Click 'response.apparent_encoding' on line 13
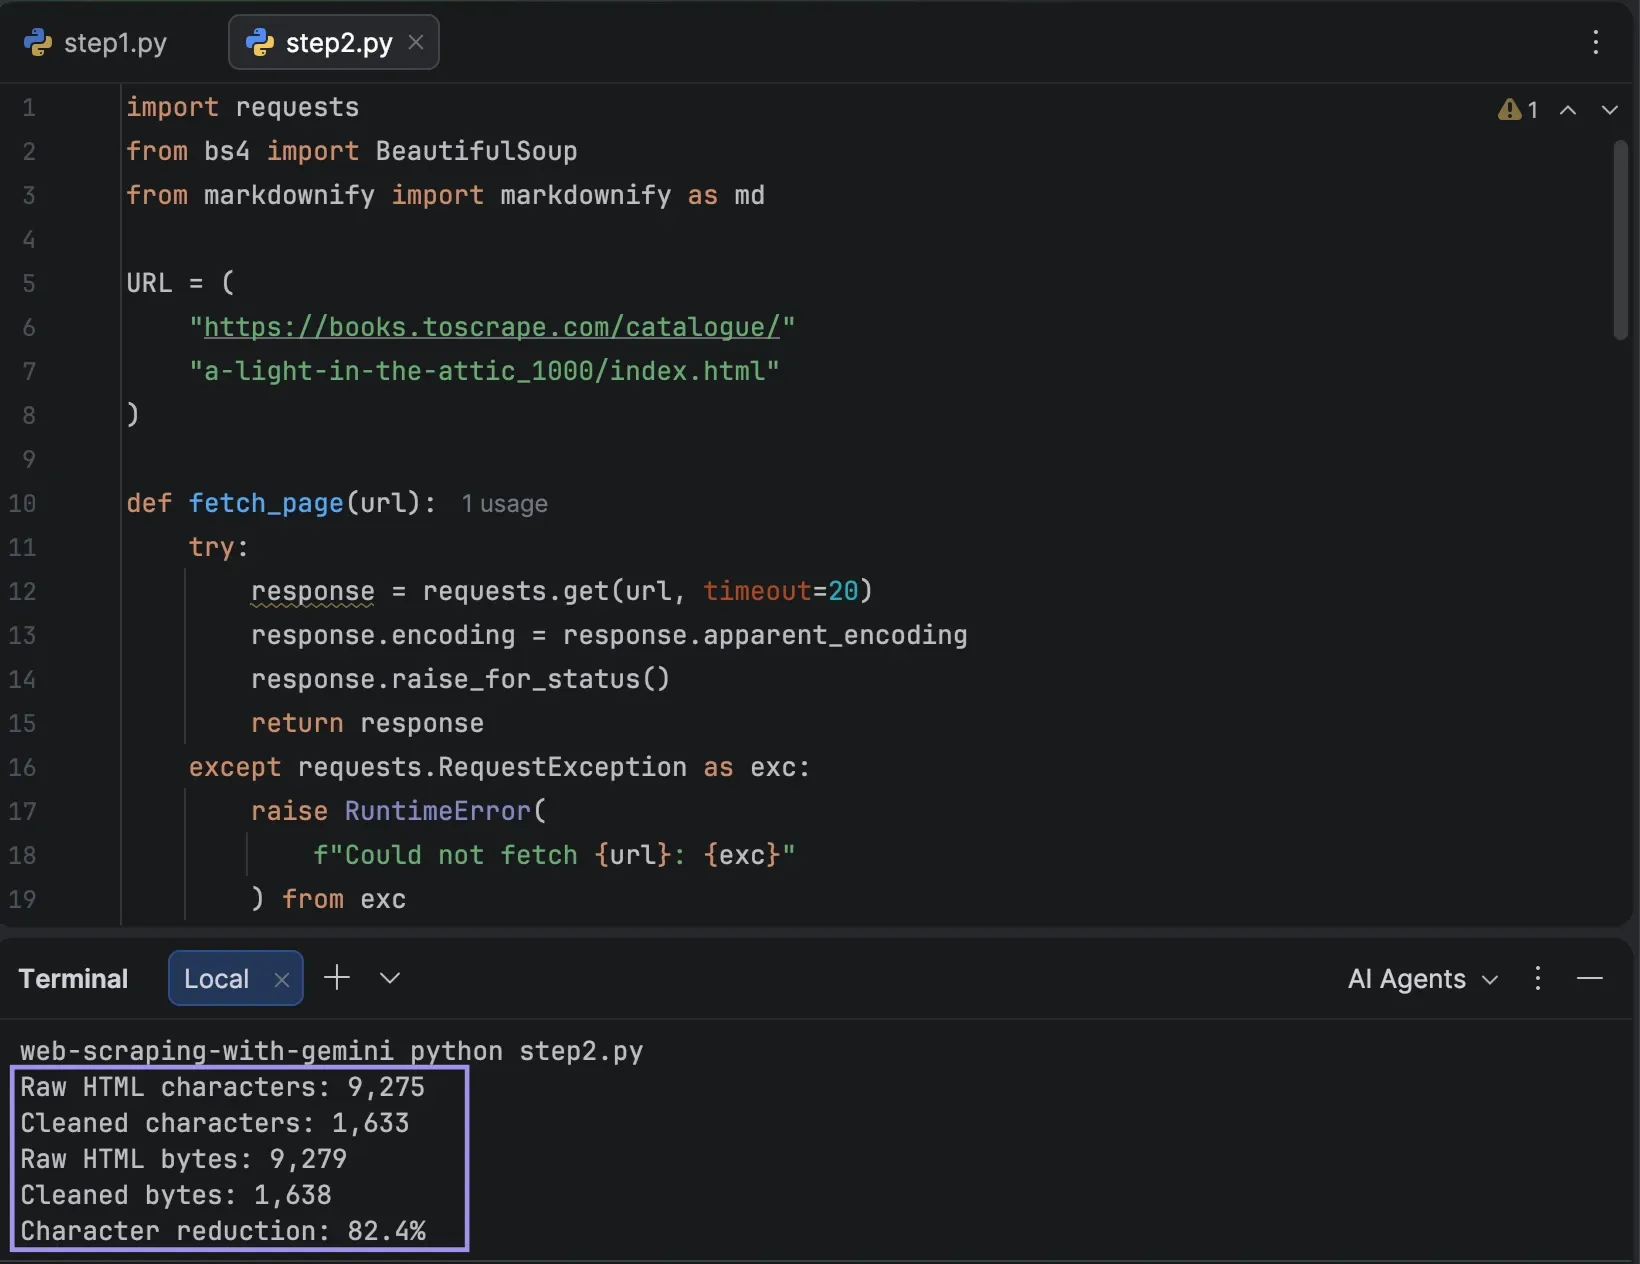Viewport: 1640px width, 1264px height. 765,635
